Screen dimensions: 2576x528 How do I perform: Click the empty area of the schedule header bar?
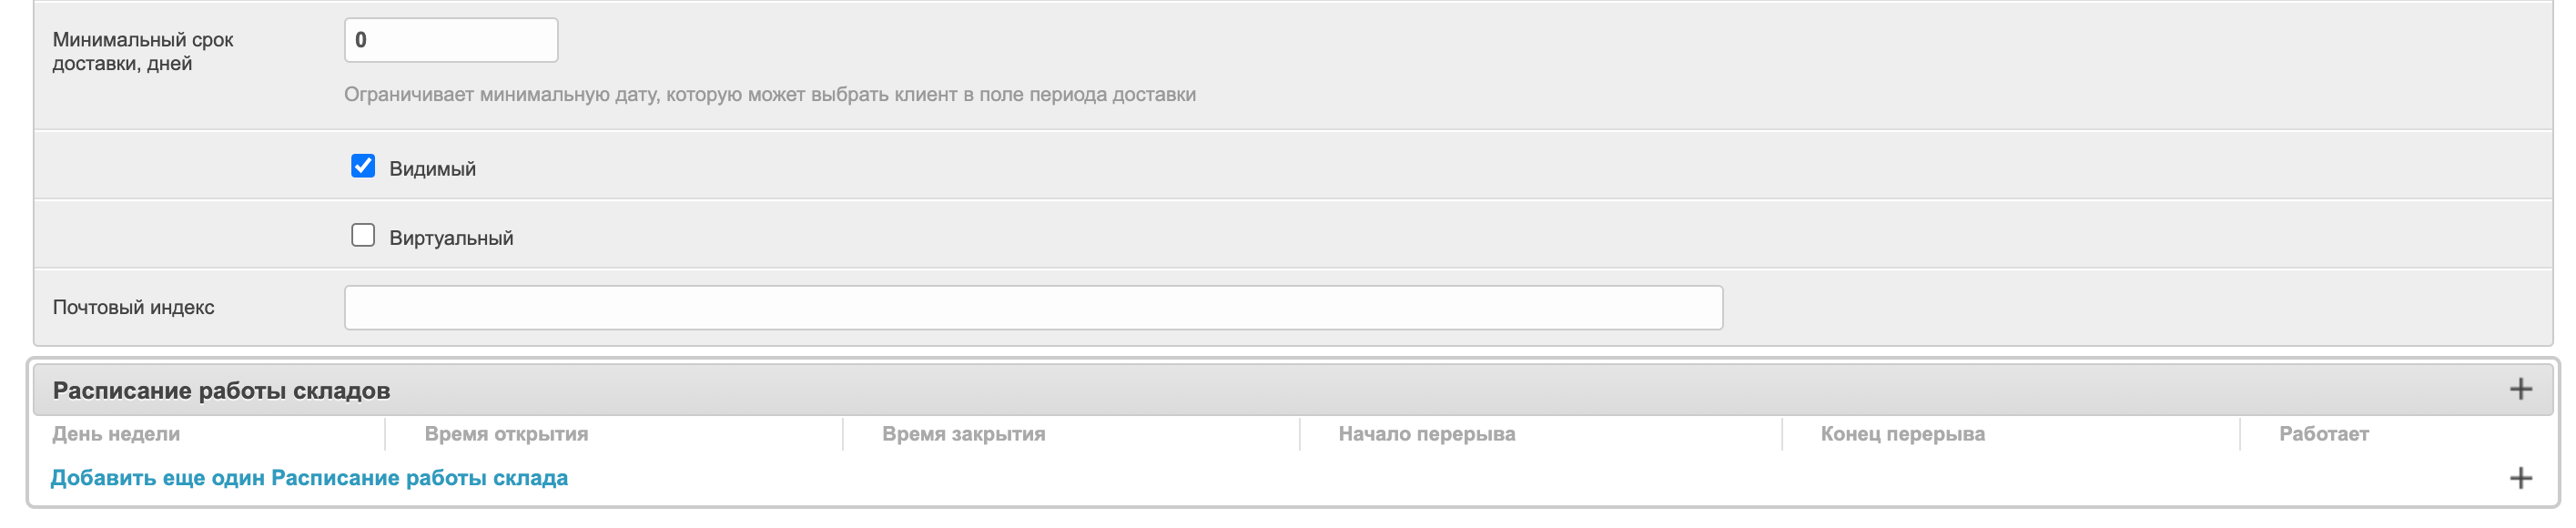(1400, 390)
